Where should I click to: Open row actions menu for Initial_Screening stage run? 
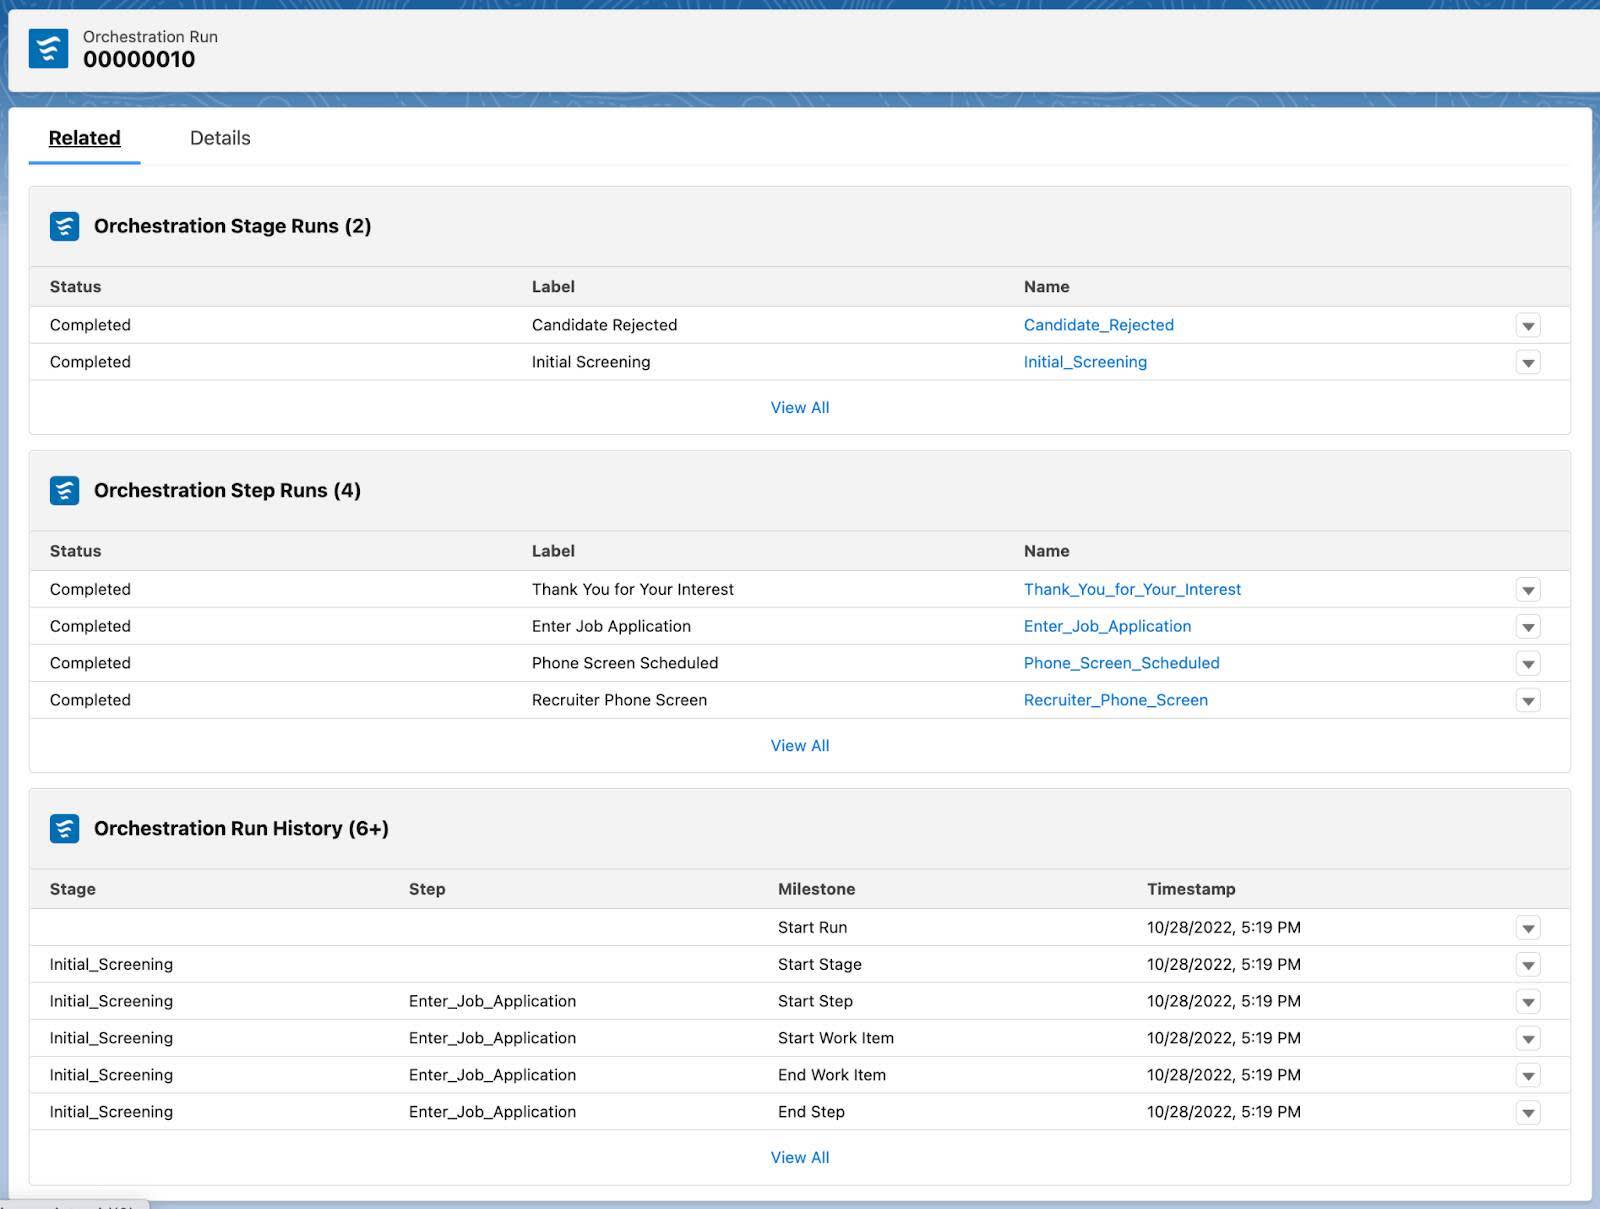pos(1528,362)
